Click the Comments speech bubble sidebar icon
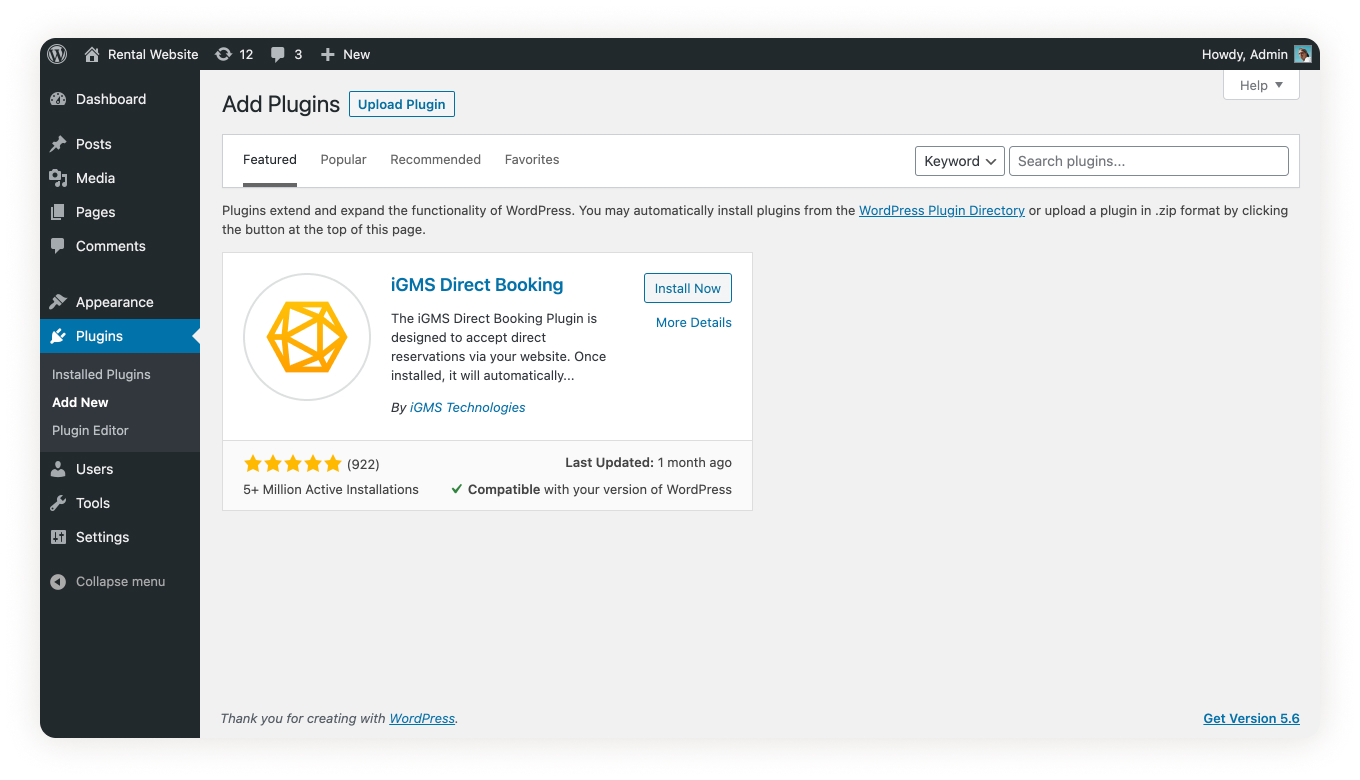 (x=58, y=246)
